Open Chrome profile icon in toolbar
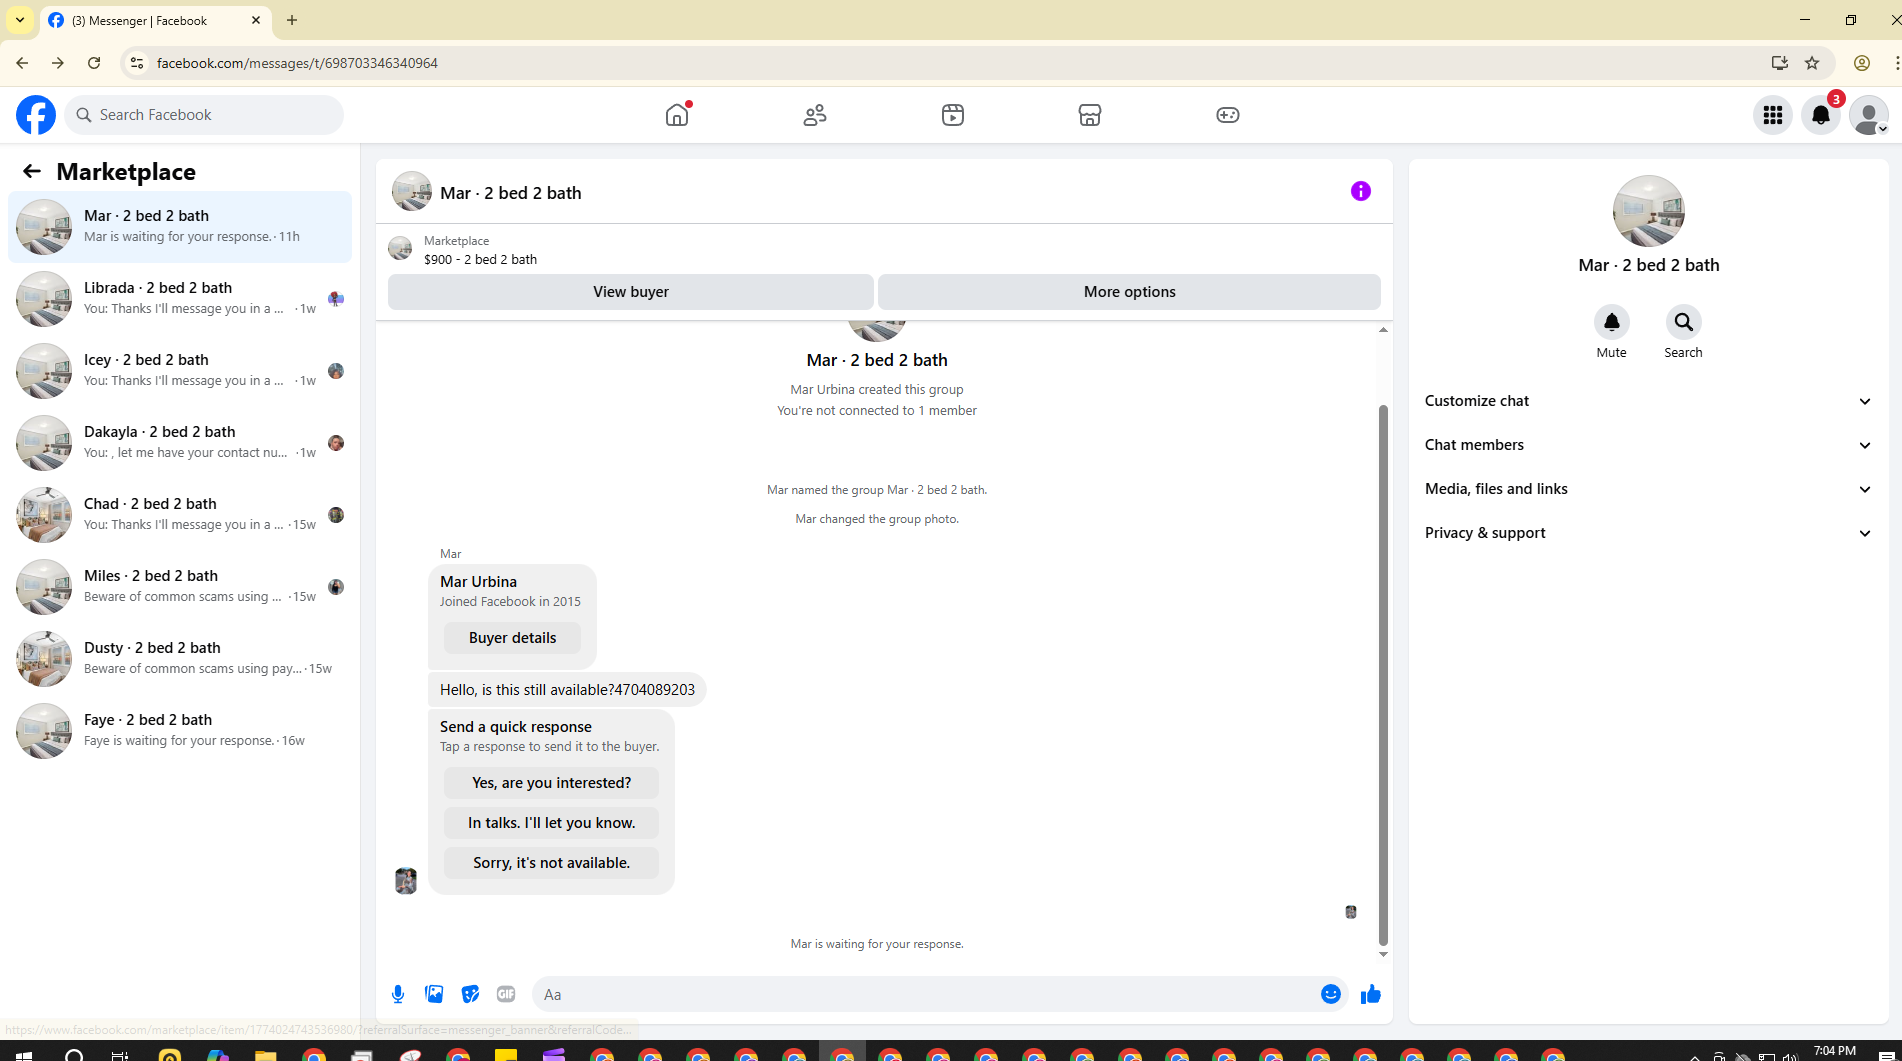The image size is (1902, 1061). point(1862,63)
